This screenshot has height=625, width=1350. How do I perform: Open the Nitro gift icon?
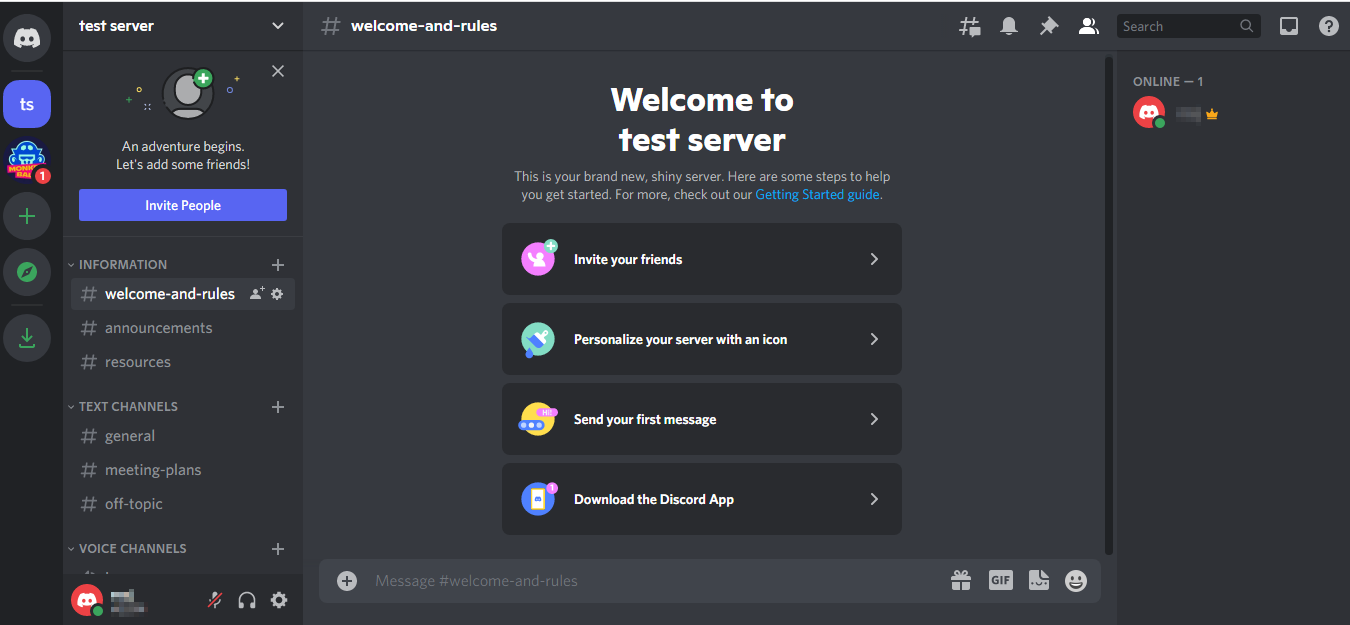(x=961, y=580)
